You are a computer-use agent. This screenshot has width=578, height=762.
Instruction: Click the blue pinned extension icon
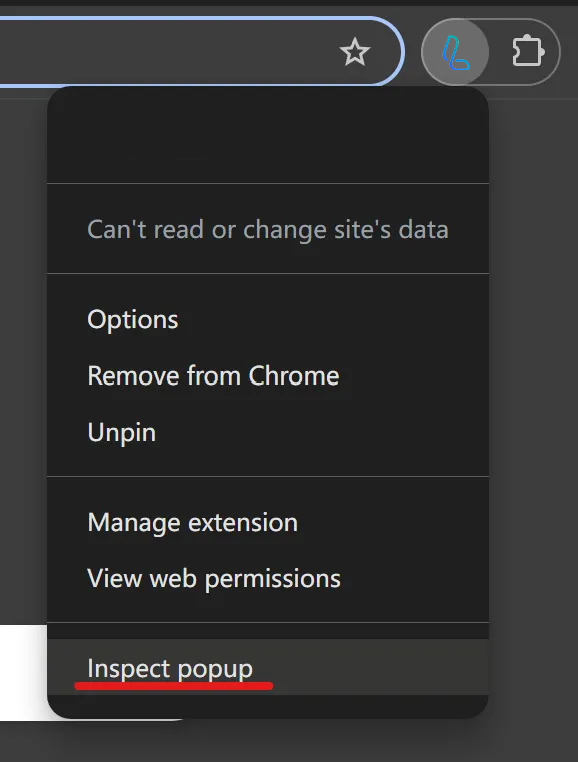click(x=455, y=52)
